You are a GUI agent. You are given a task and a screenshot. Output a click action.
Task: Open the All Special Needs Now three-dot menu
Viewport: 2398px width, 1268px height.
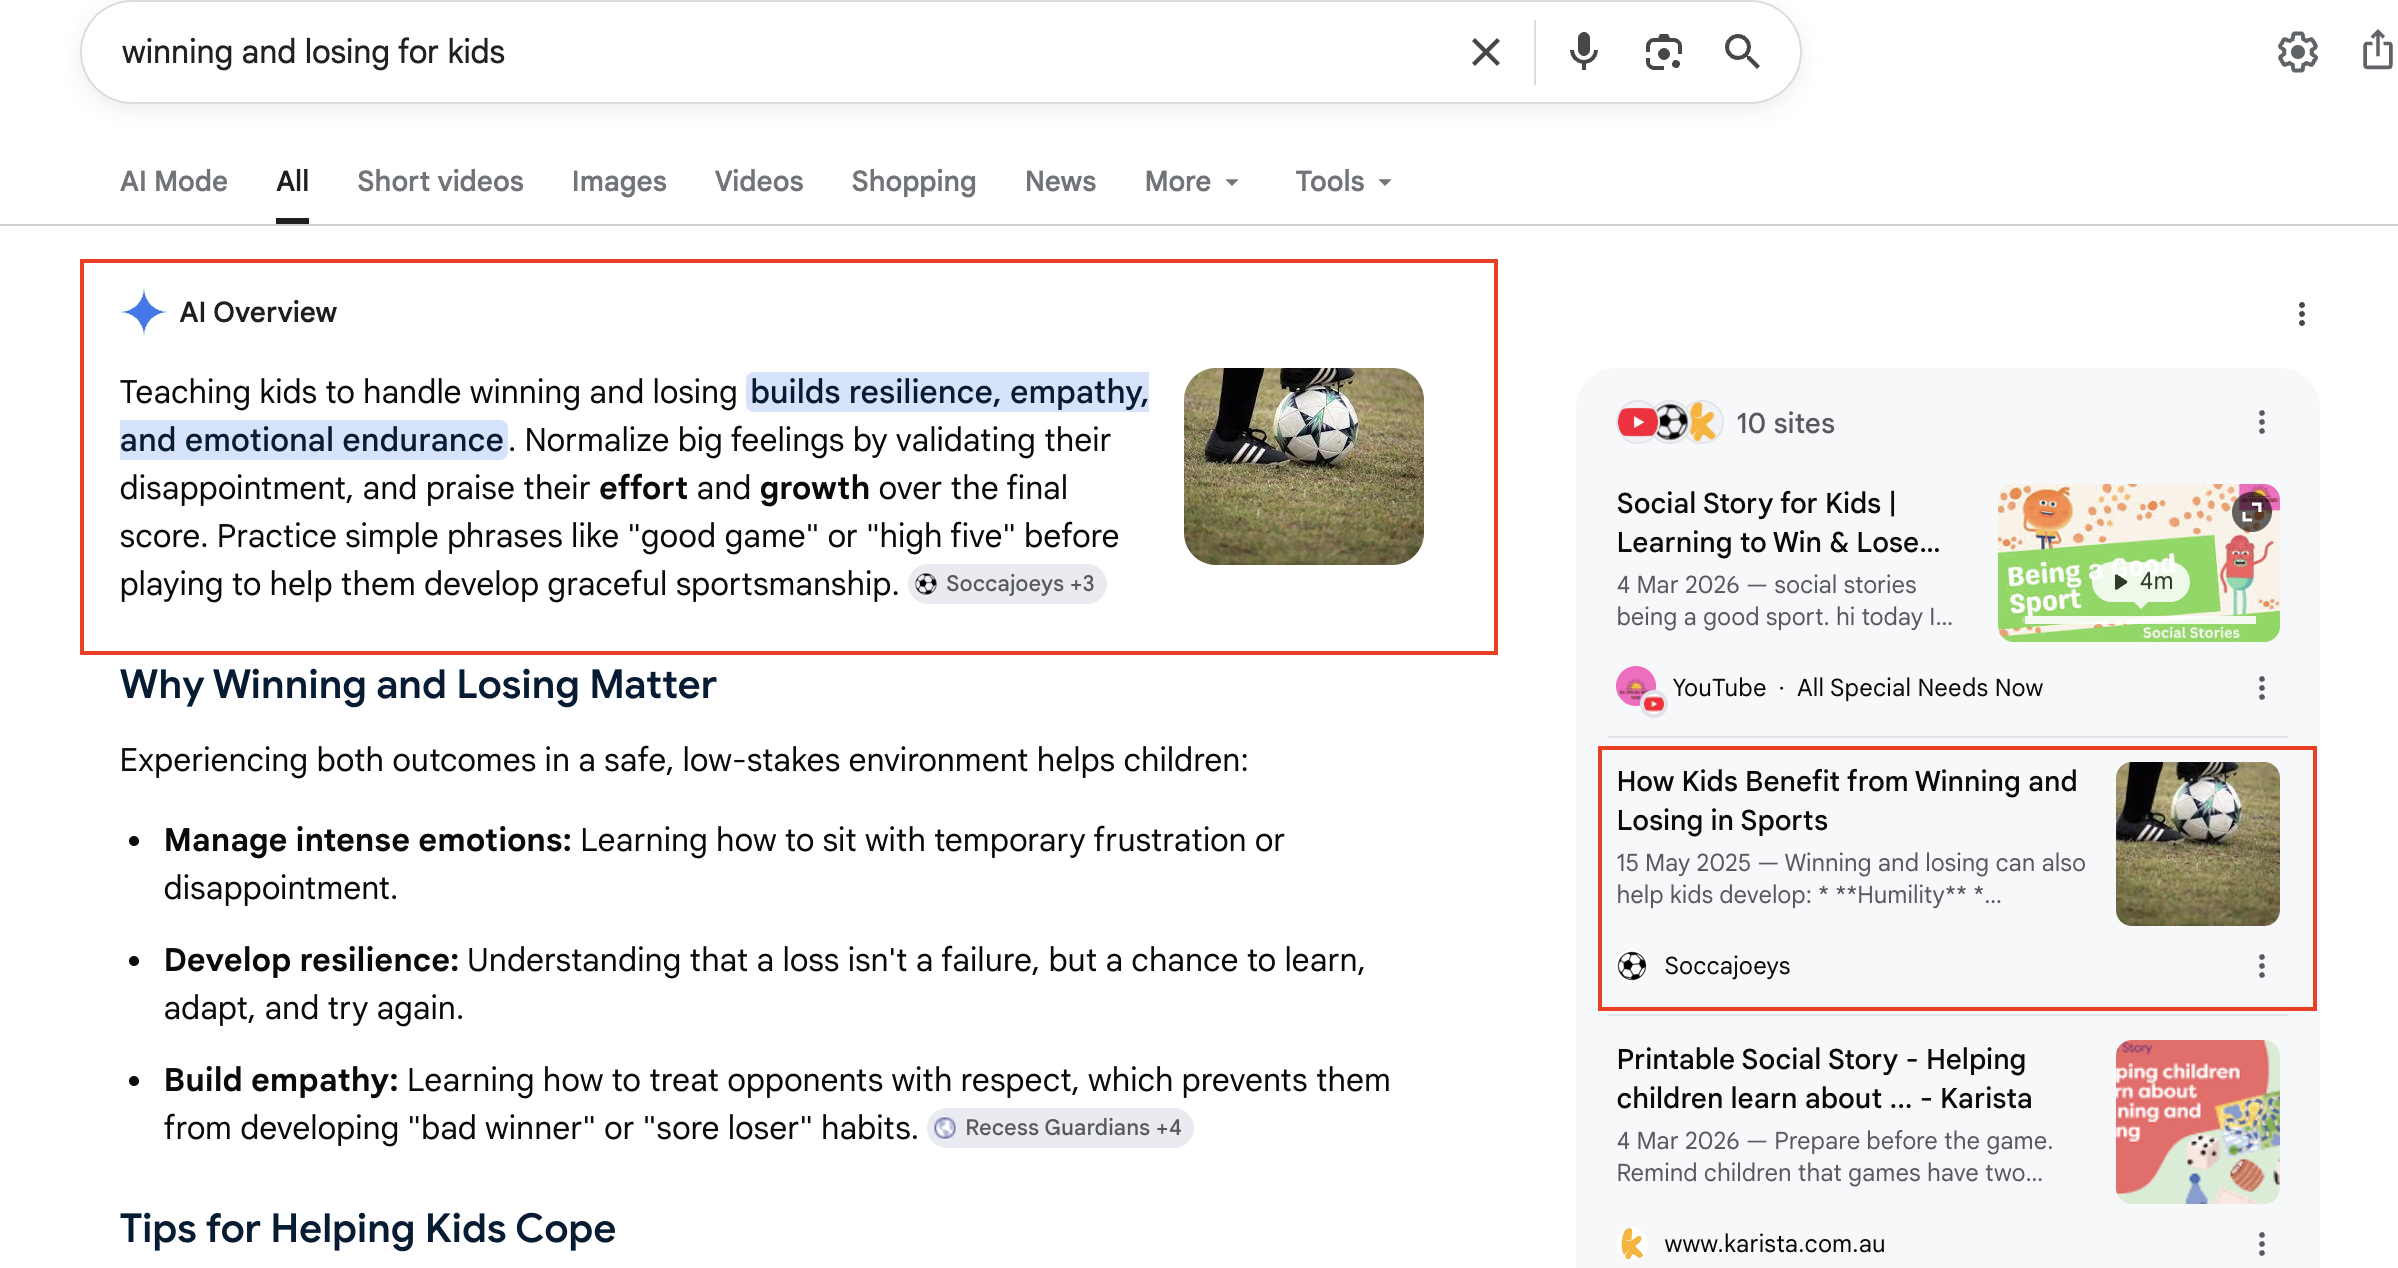[x=2262, y=688]
